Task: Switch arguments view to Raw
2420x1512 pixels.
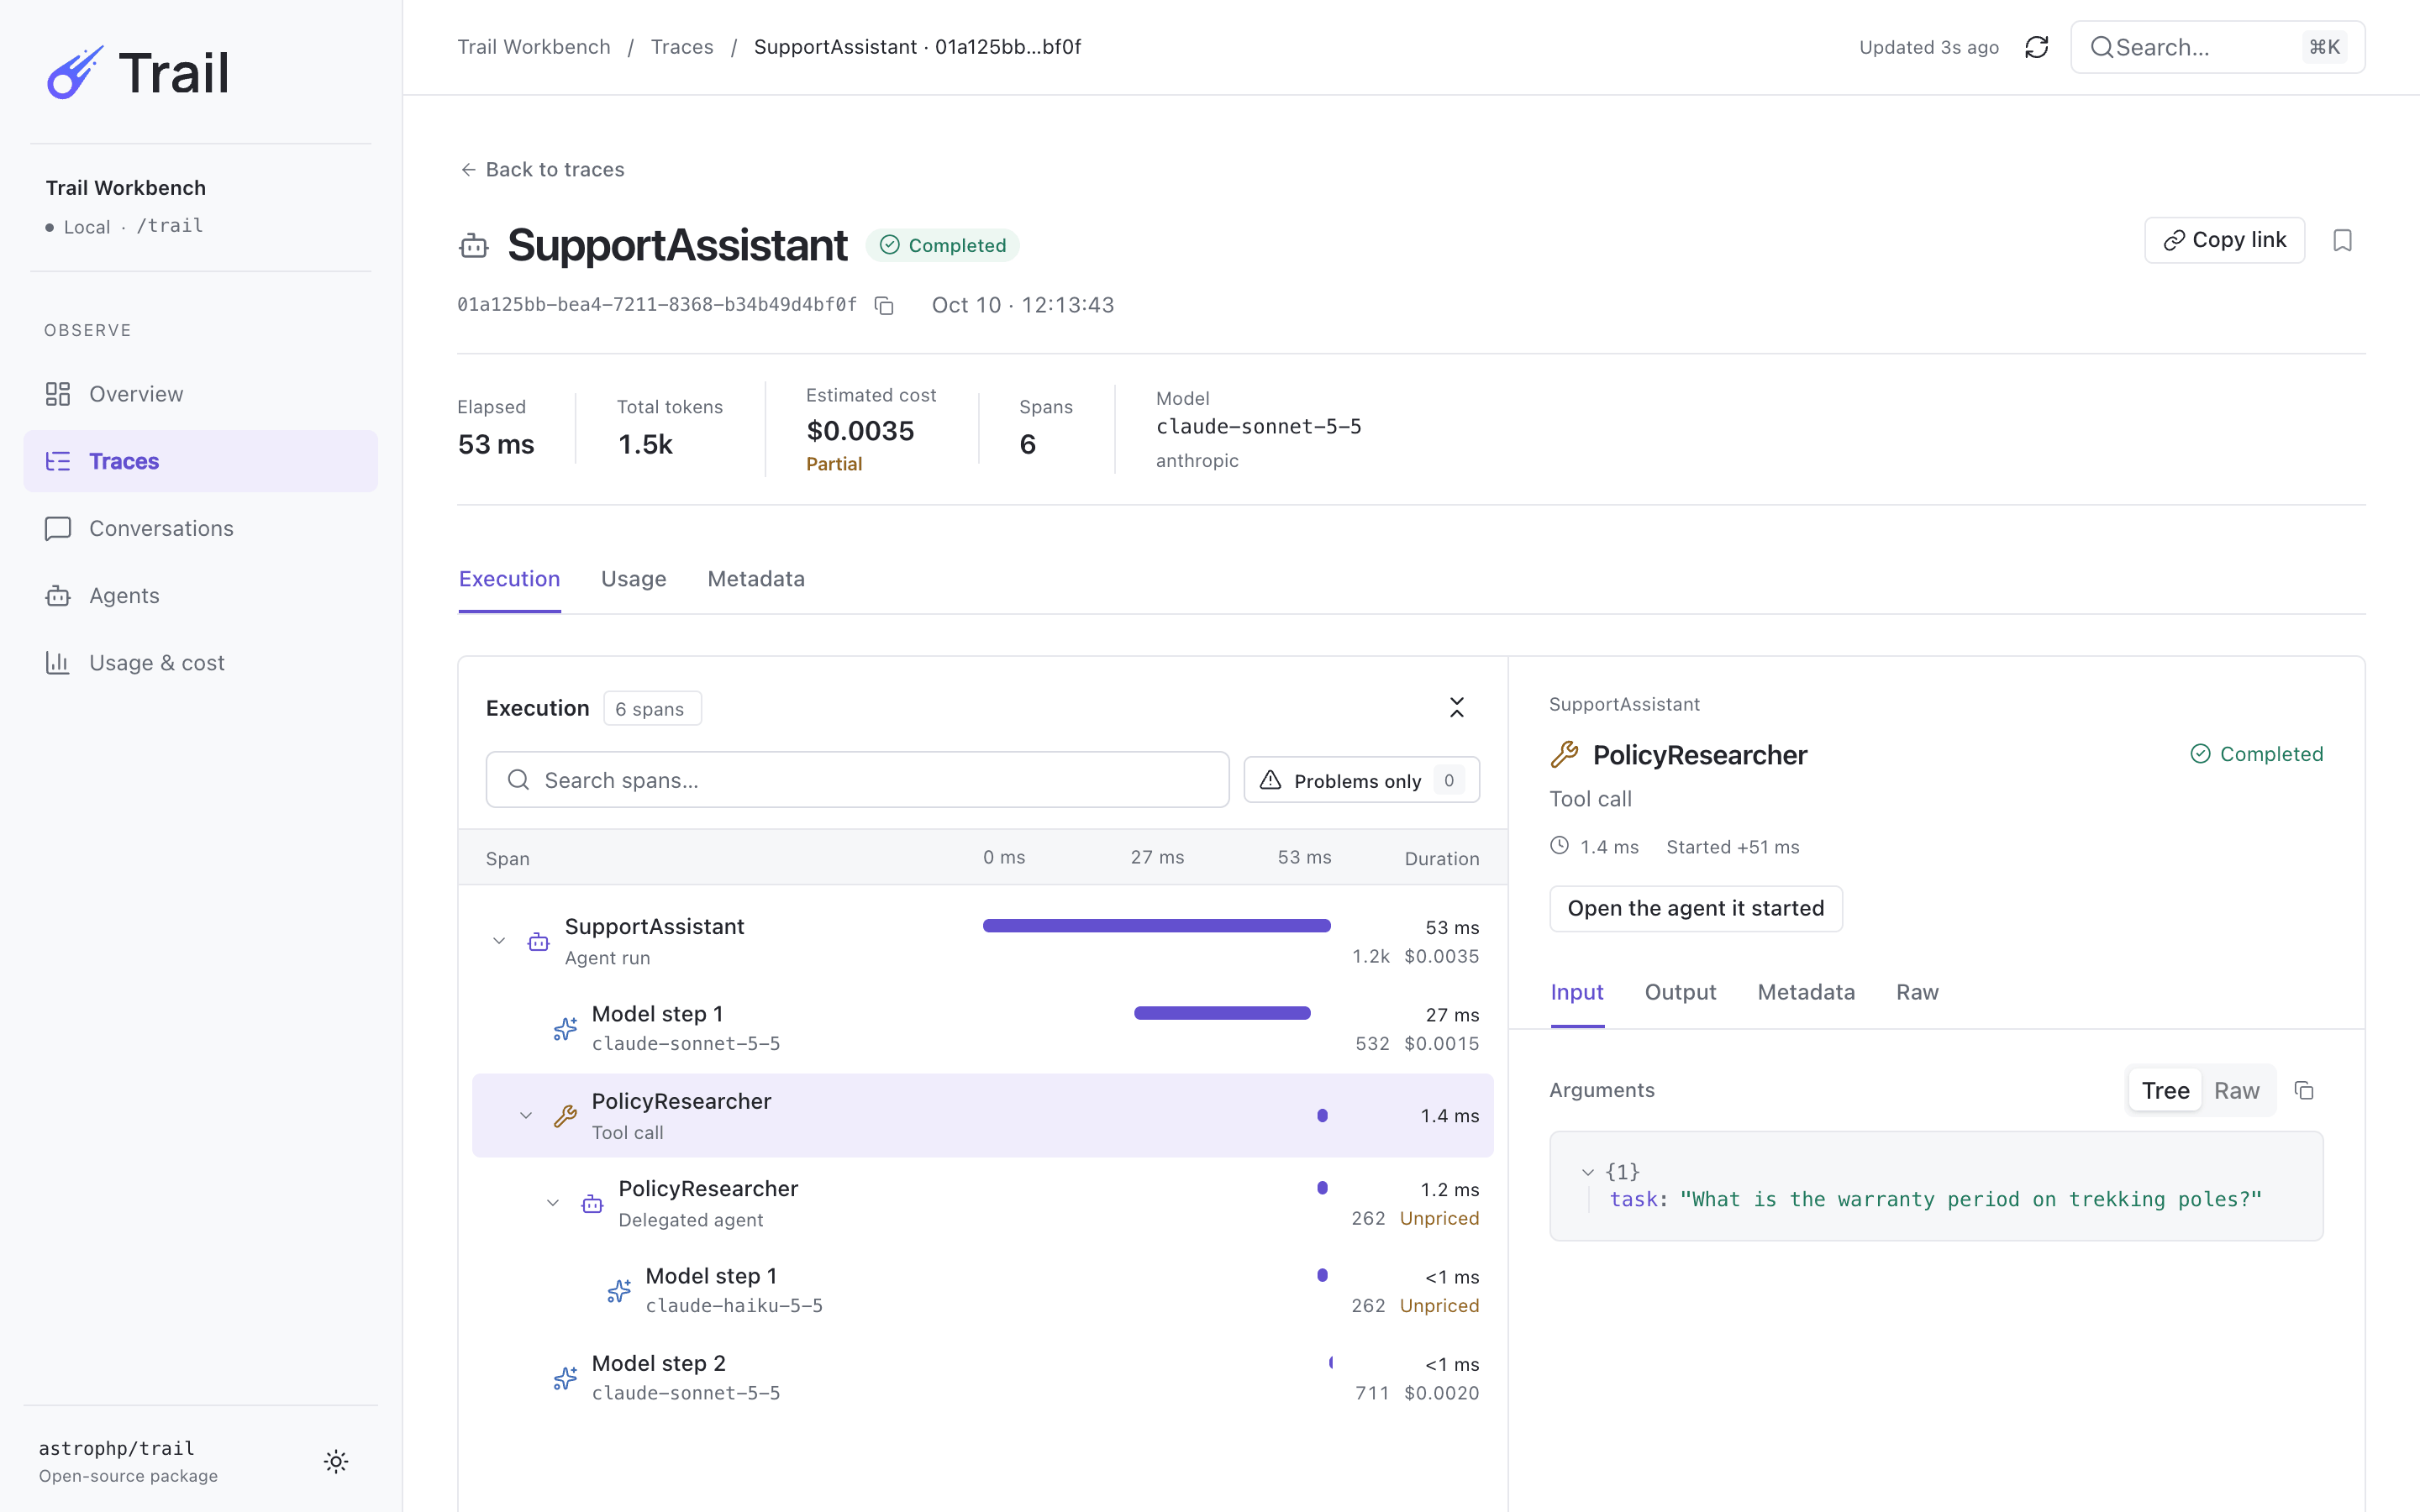Action: tap(2236, 1090)
